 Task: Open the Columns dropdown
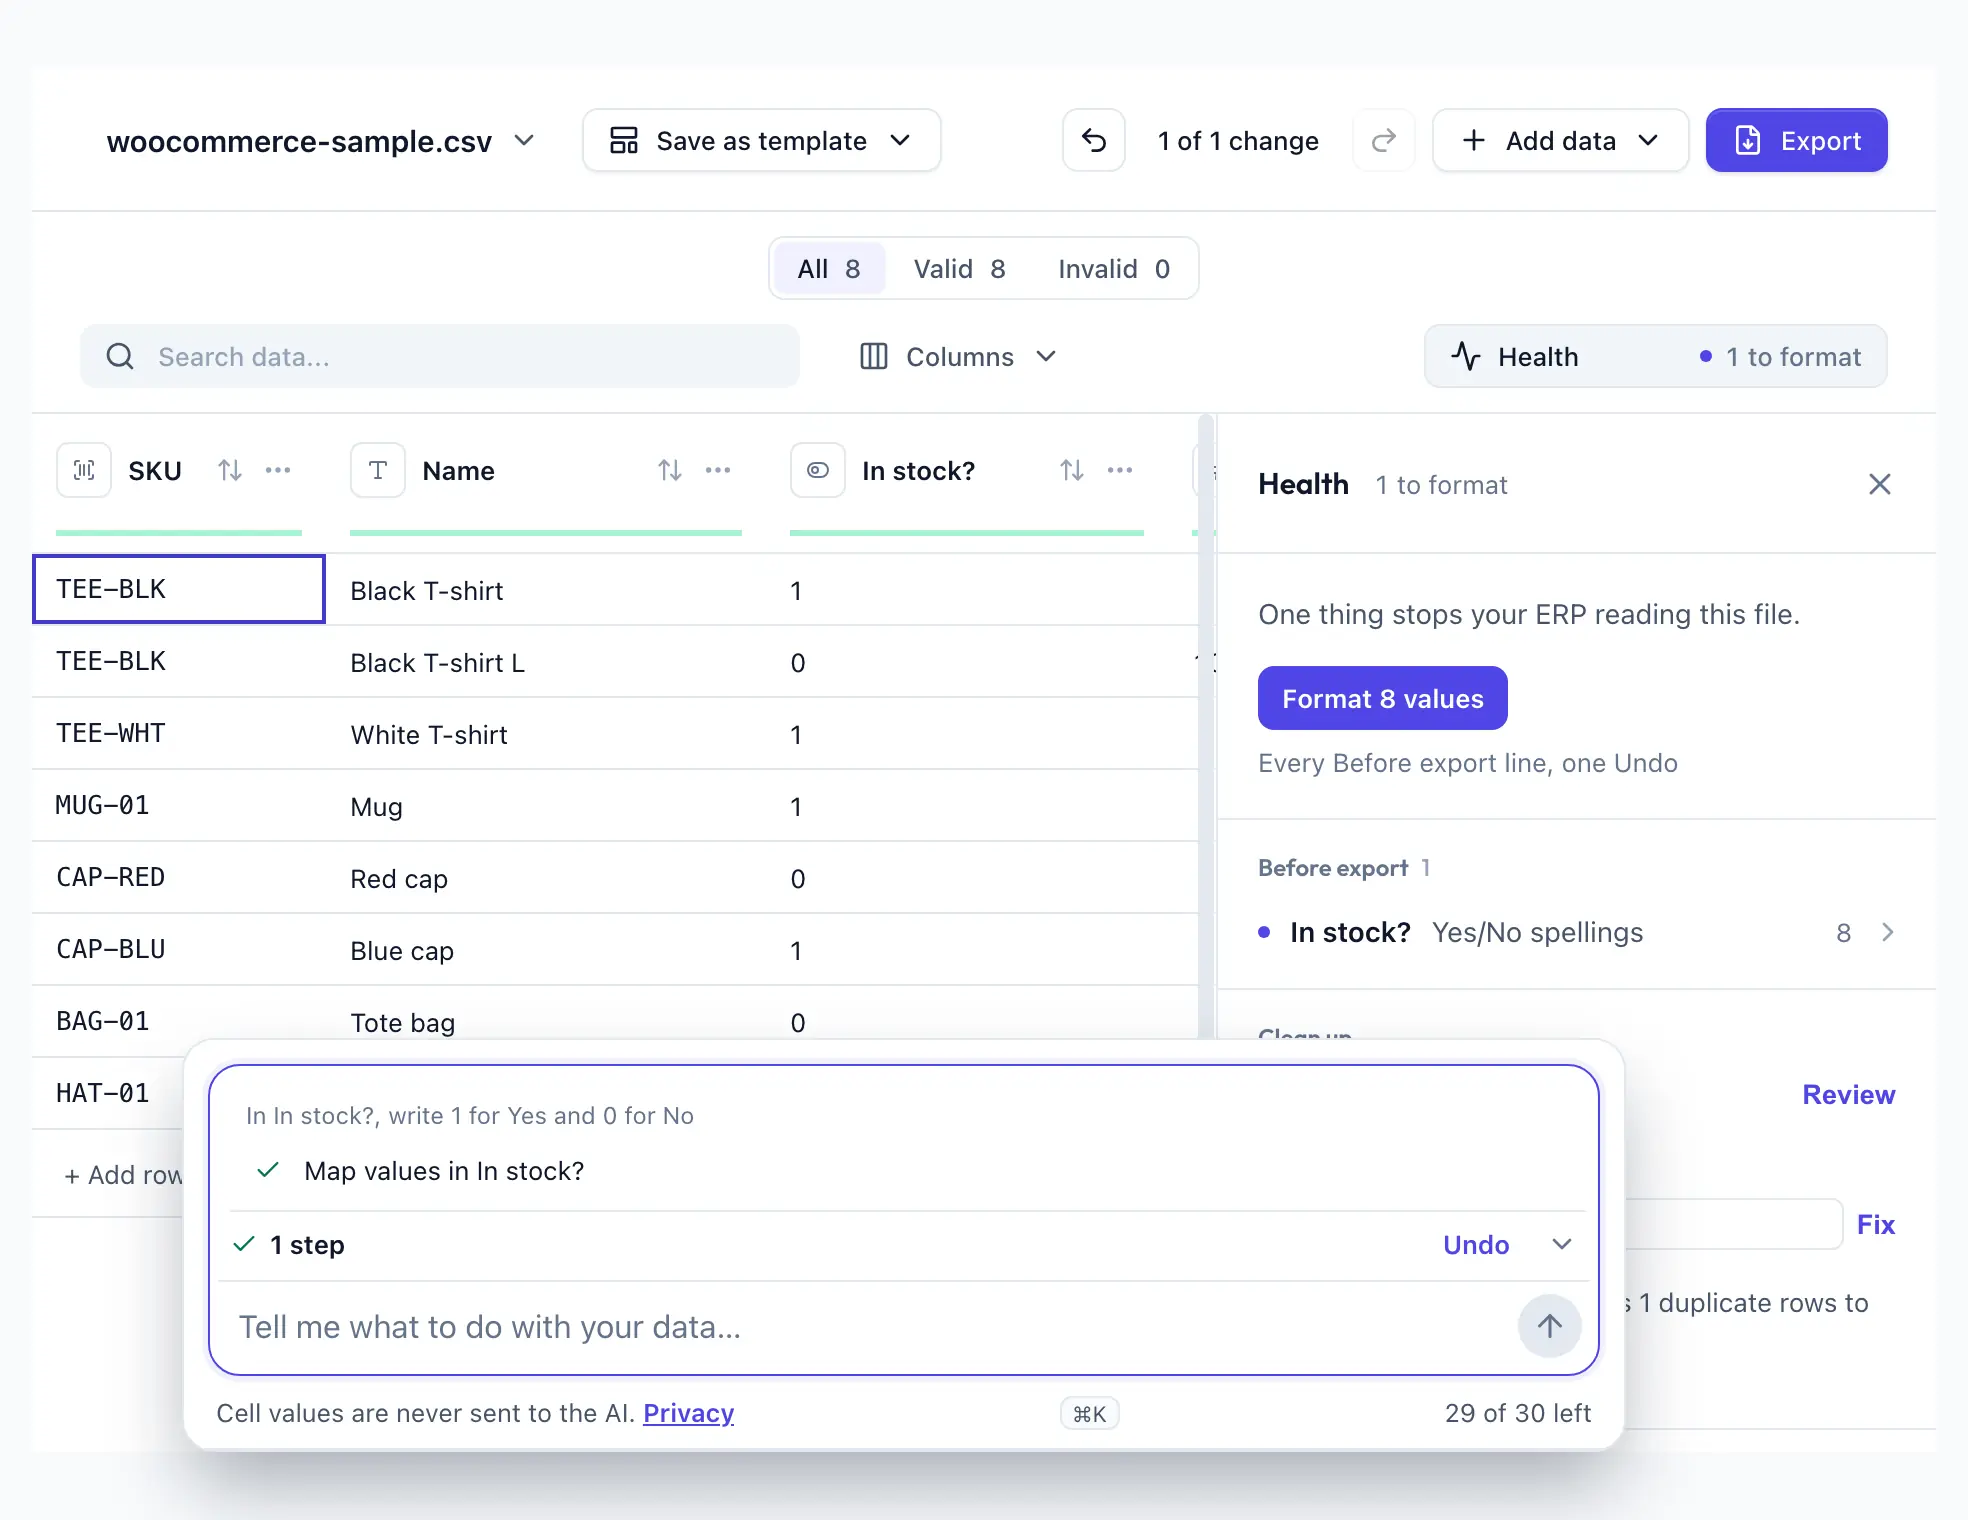pos(958,356)
